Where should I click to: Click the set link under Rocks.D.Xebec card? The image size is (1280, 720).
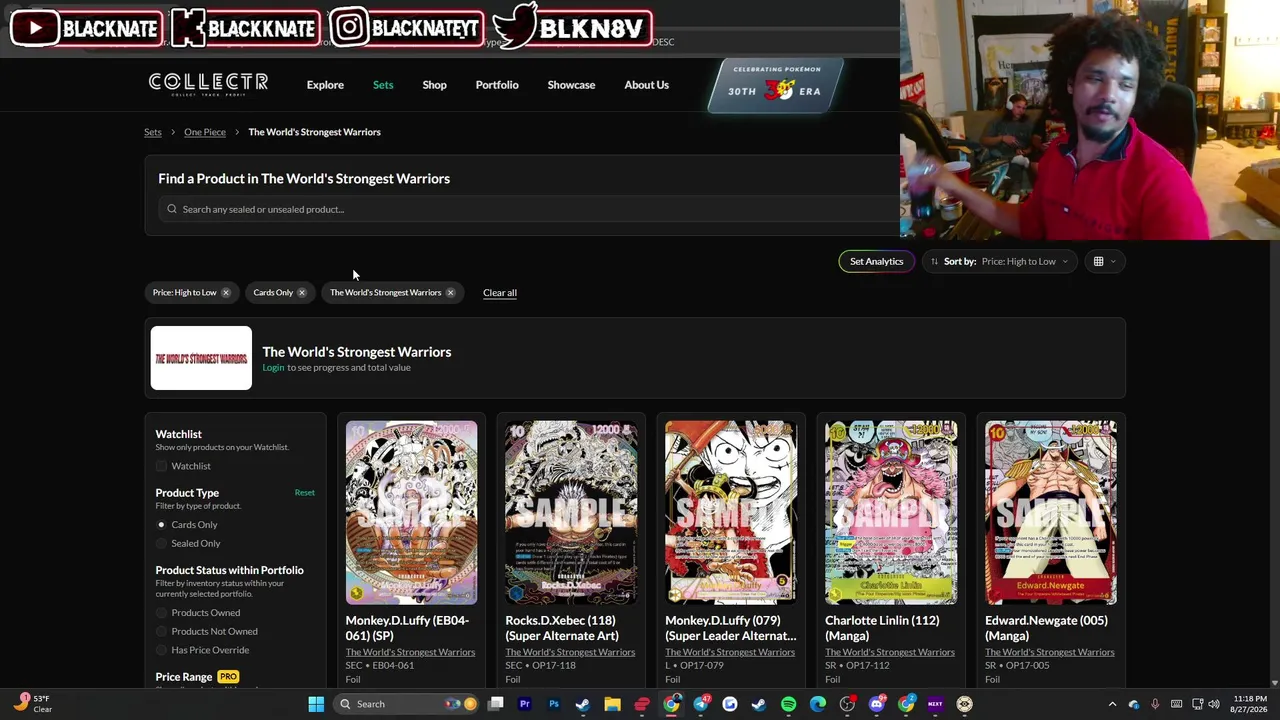570,652
